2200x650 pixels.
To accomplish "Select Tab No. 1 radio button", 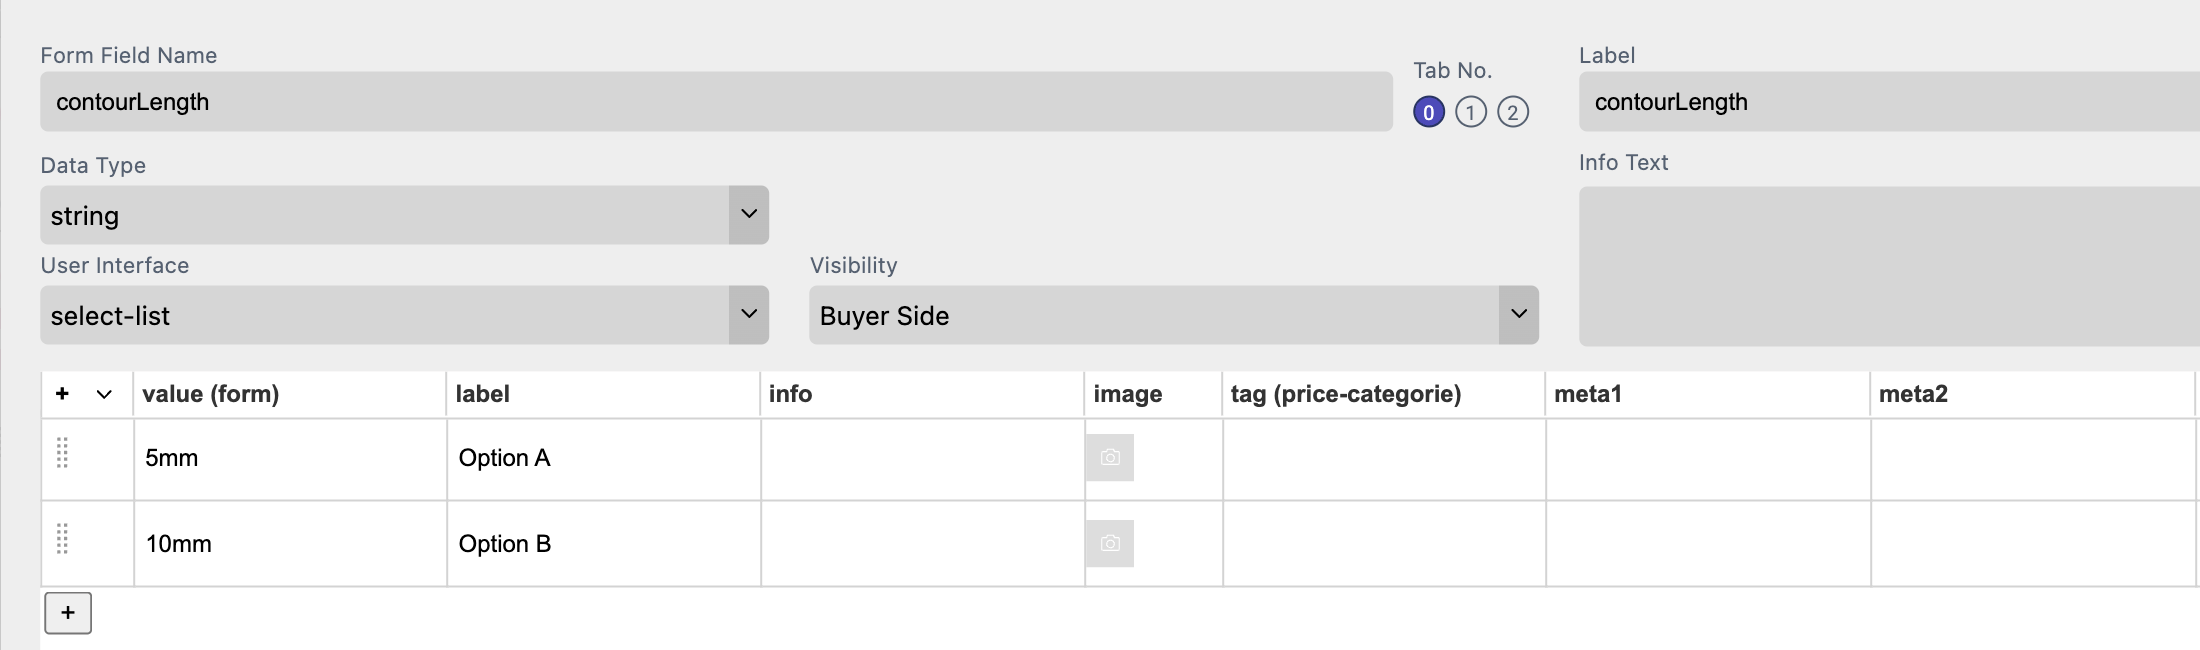I will 1470,112.
